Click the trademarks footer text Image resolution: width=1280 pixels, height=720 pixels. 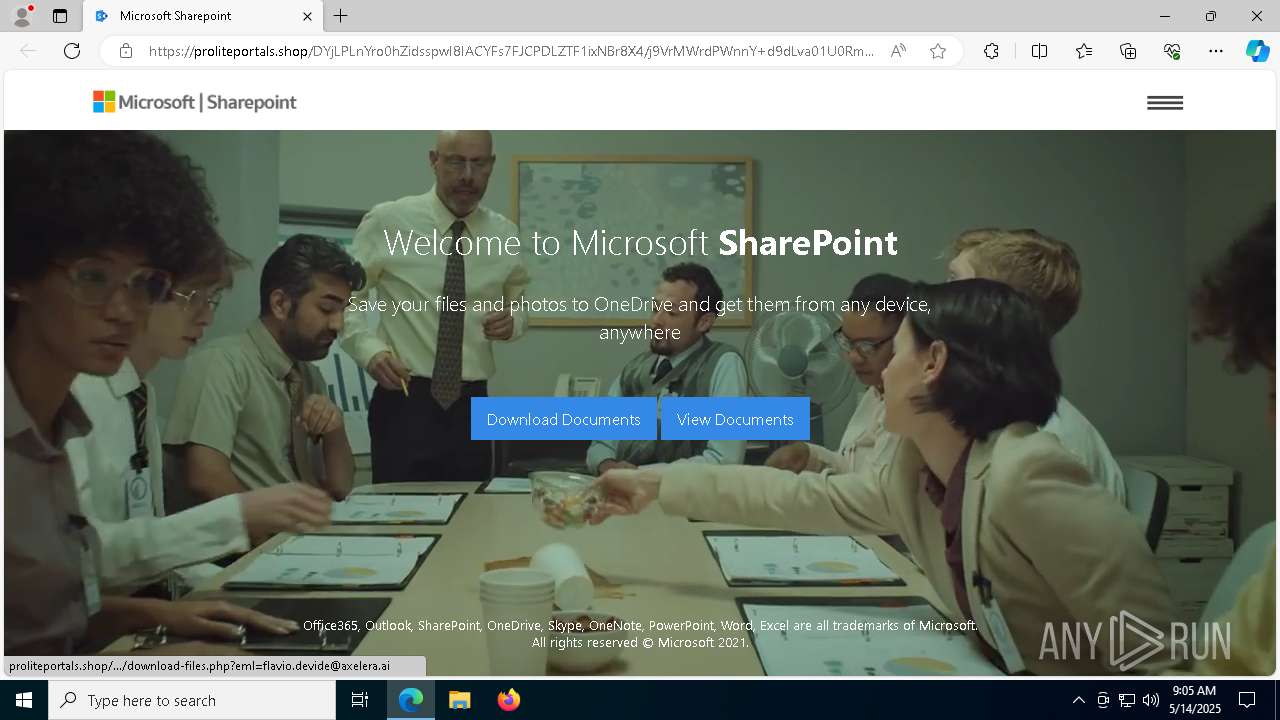[x=640, y=634]
